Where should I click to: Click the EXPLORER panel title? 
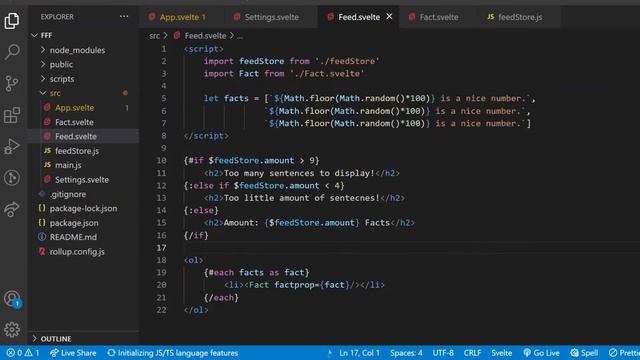click(x=57, y=17)
